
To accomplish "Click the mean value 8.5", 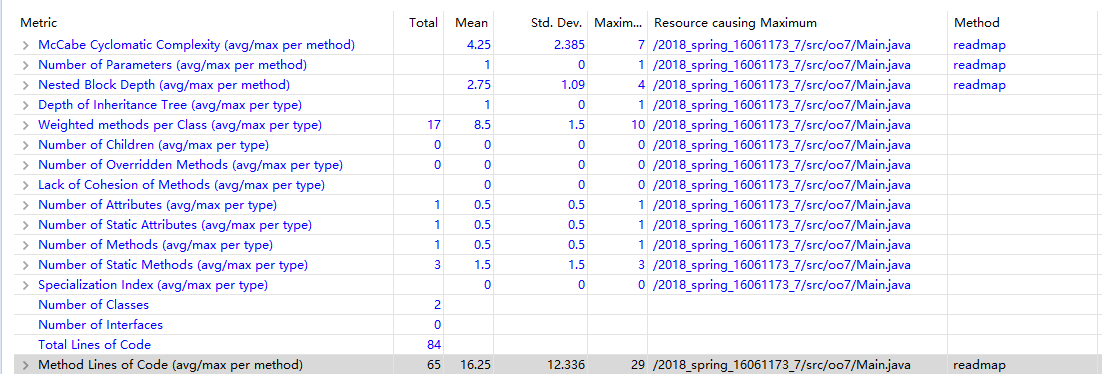I will (x=481, y=125).
